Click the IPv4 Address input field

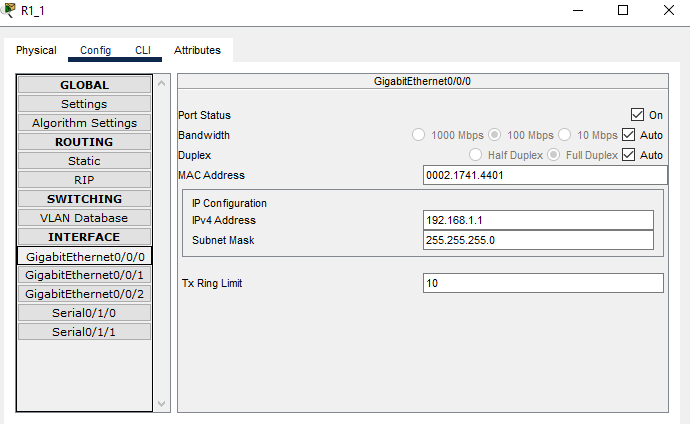[x=538, y=220]
